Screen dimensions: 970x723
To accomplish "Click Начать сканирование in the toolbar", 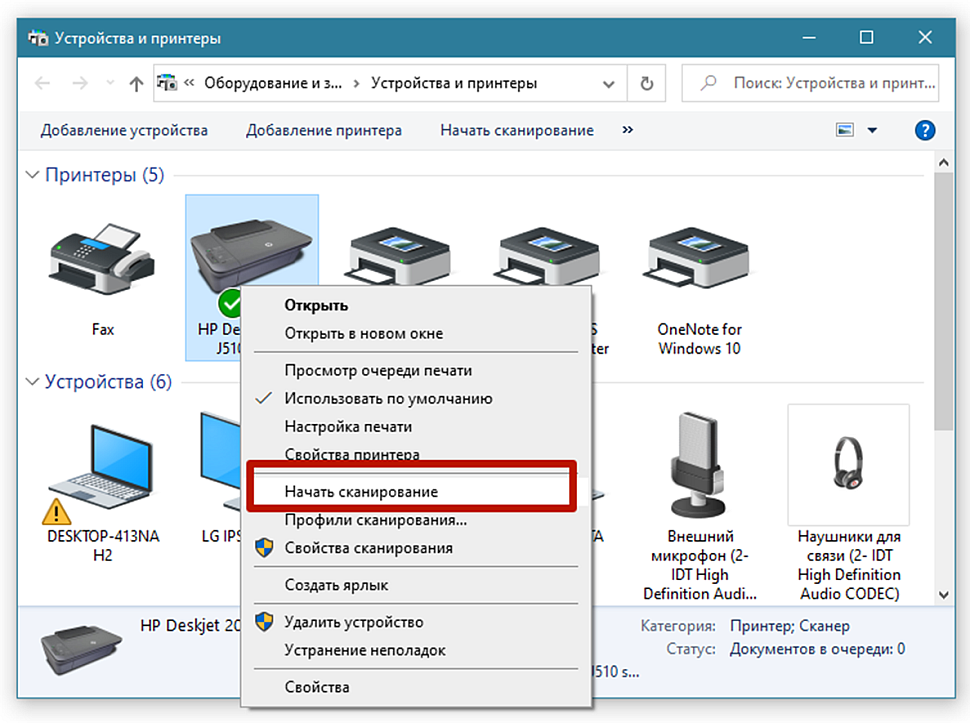I will [517, 130].
